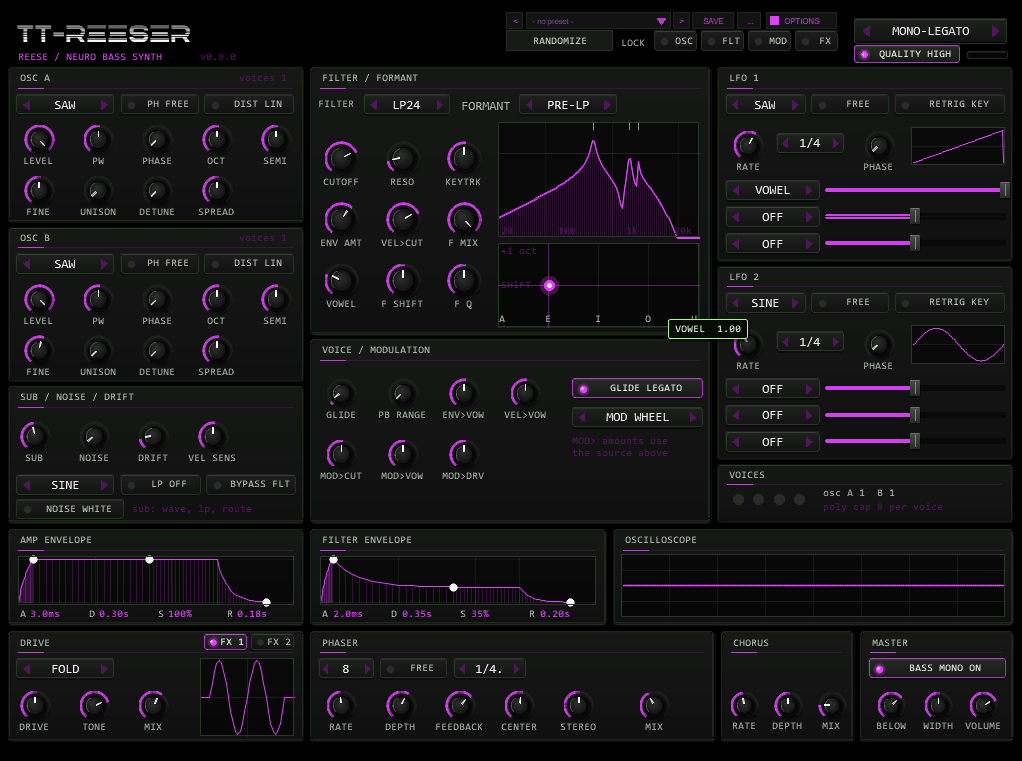This screenshot has width=1022, height=761.
Task: Click the LP OFF button
Action: 160,484
